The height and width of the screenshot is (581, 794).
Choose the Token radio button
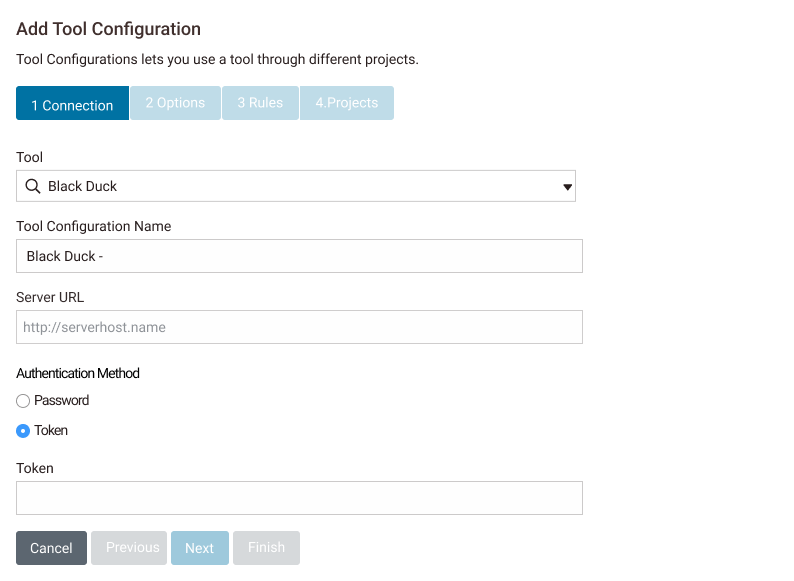(23, 431)
